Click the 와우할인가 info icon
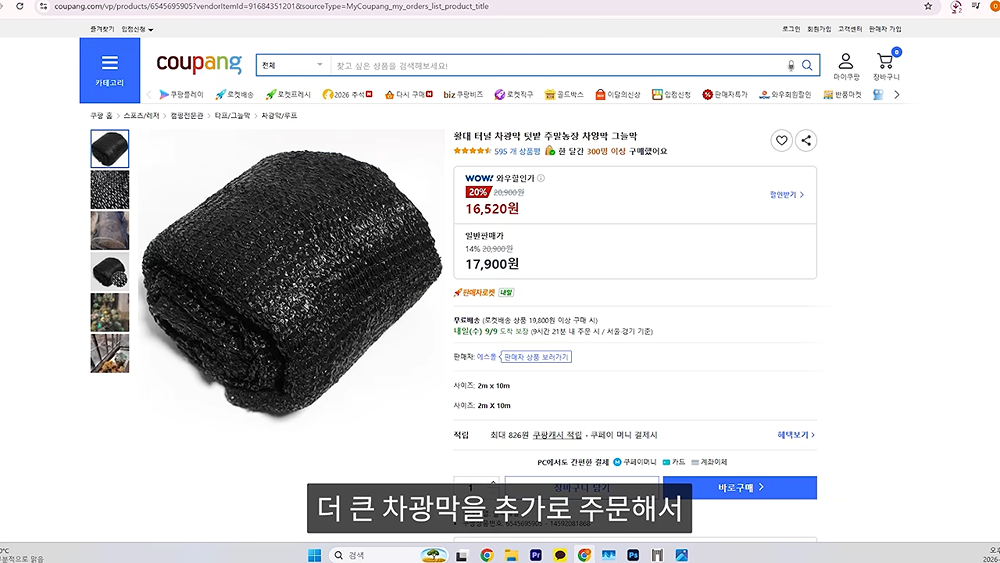Viewport: 1000px width, 563px height. pyautogui.click(x=541, y=179)
